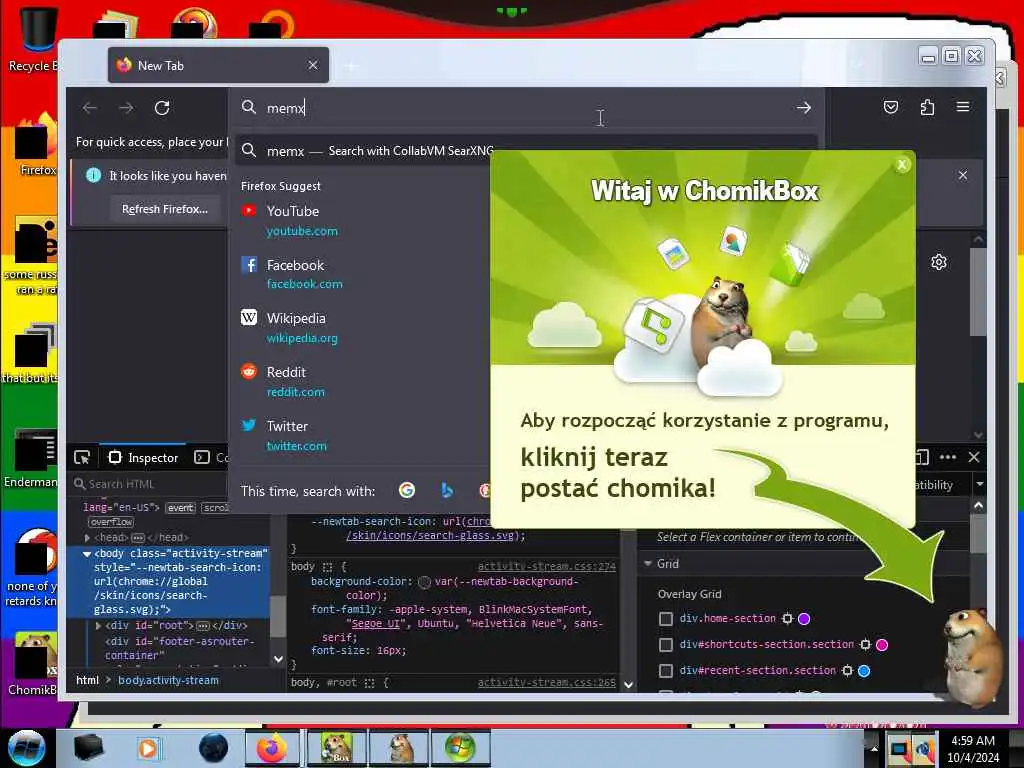This screenshot has height=768, width=1024.
Task: Open the Windows Start menu
Action: 26,748
